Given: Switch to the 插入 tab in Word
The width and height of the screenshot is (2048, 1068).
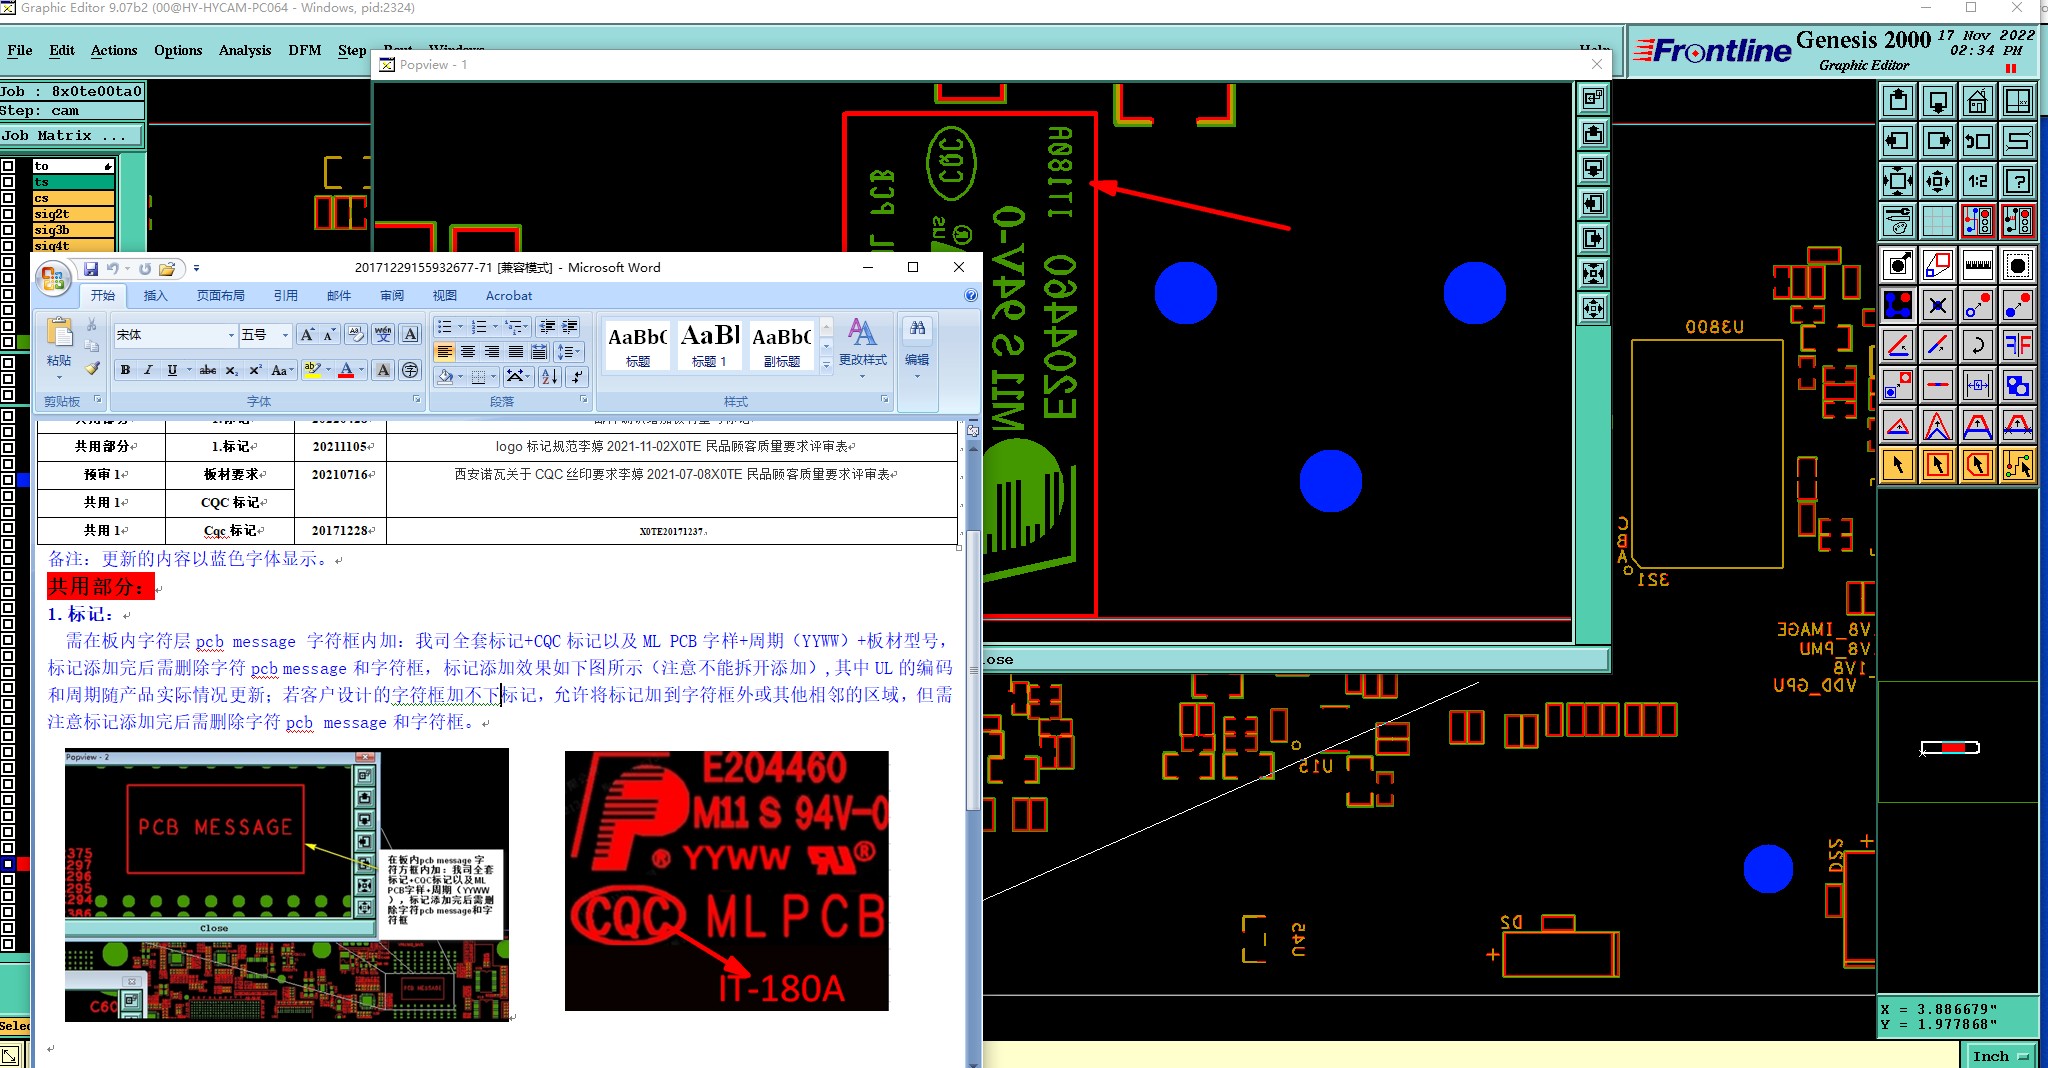Looking at the screenshot, I should tap(155, 296).
